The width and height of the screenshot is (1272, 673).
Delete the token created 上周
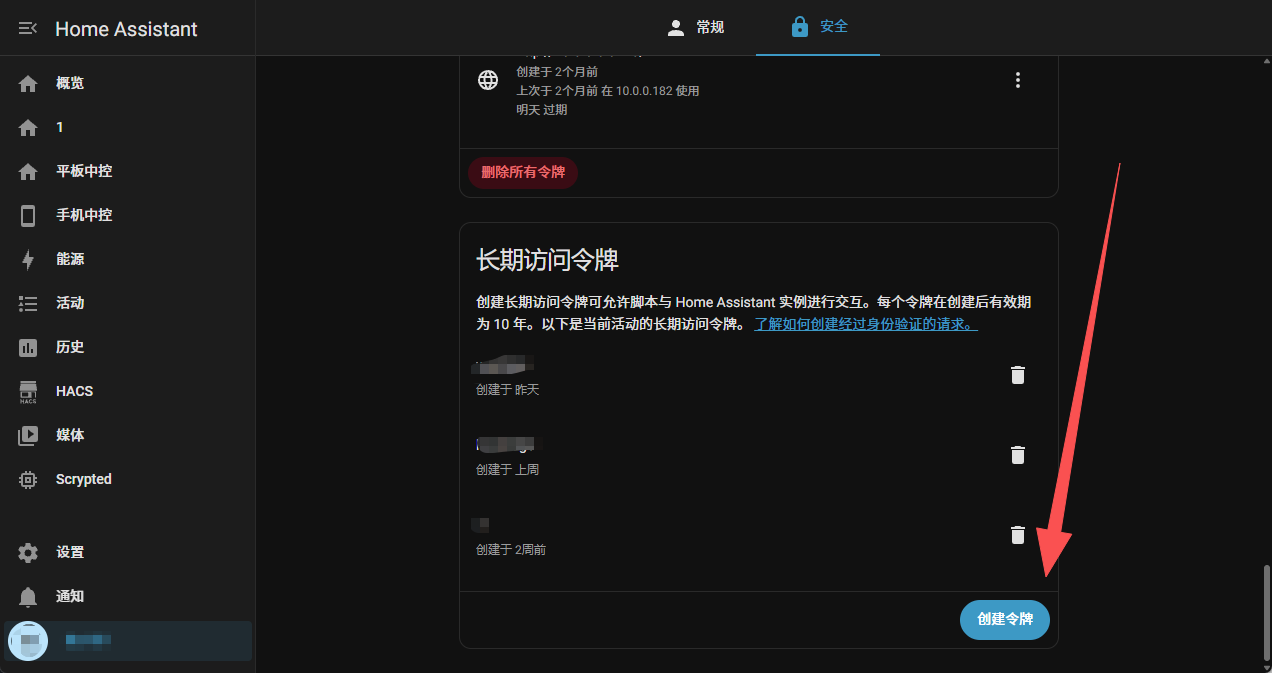click(x=1018, y=455)
